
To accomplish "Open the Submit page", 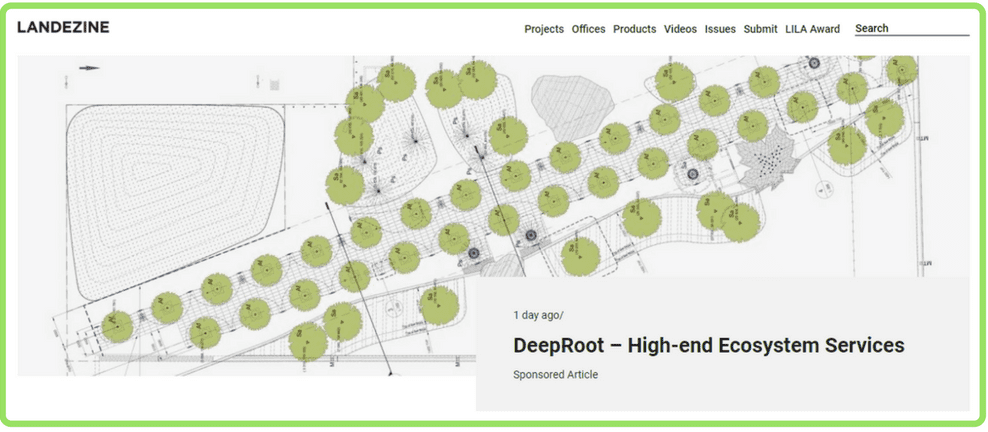I will pyautogui.click(x=760, y=29).
